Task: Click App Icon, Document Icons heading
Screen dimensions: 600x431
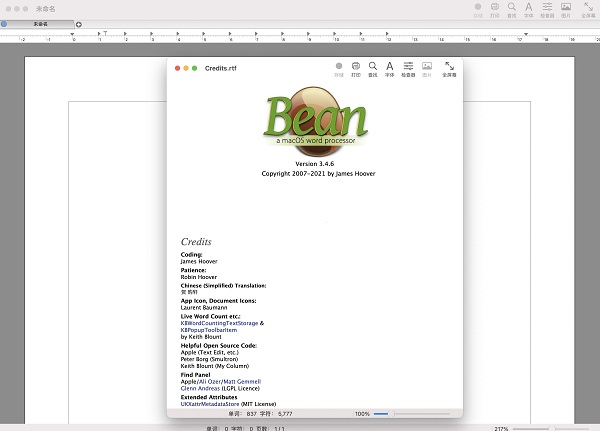Action: 218,301
